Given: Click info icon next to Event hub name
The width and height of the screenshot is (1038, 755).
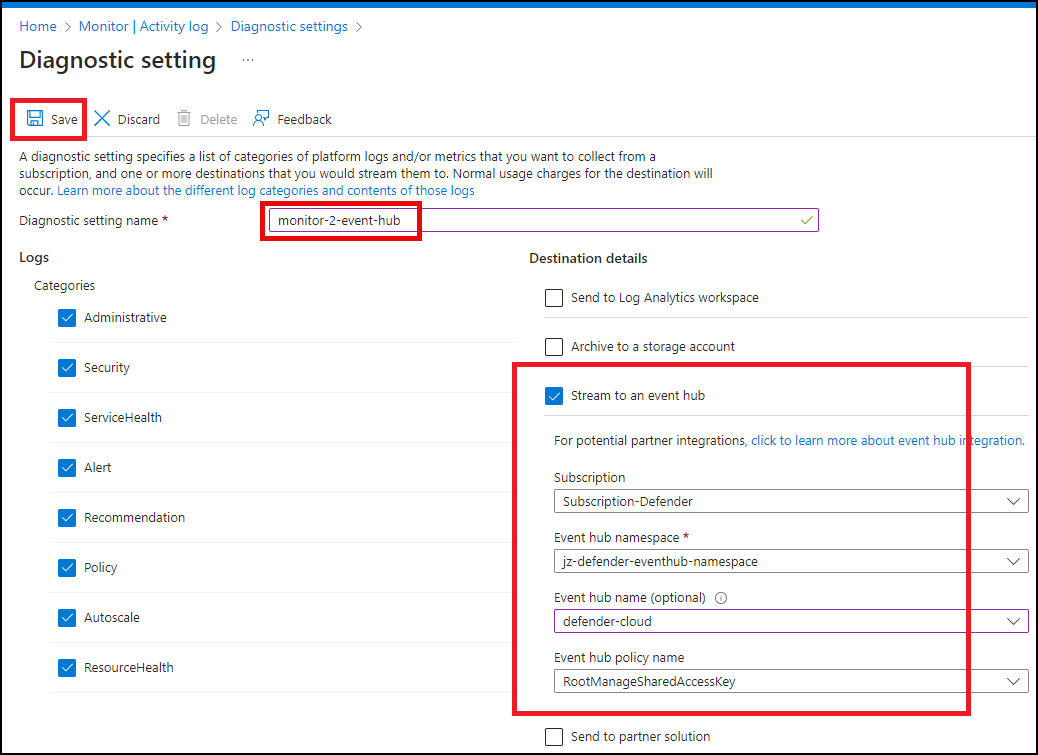Looking at the screenshot, I should click(x=721, y=598).
